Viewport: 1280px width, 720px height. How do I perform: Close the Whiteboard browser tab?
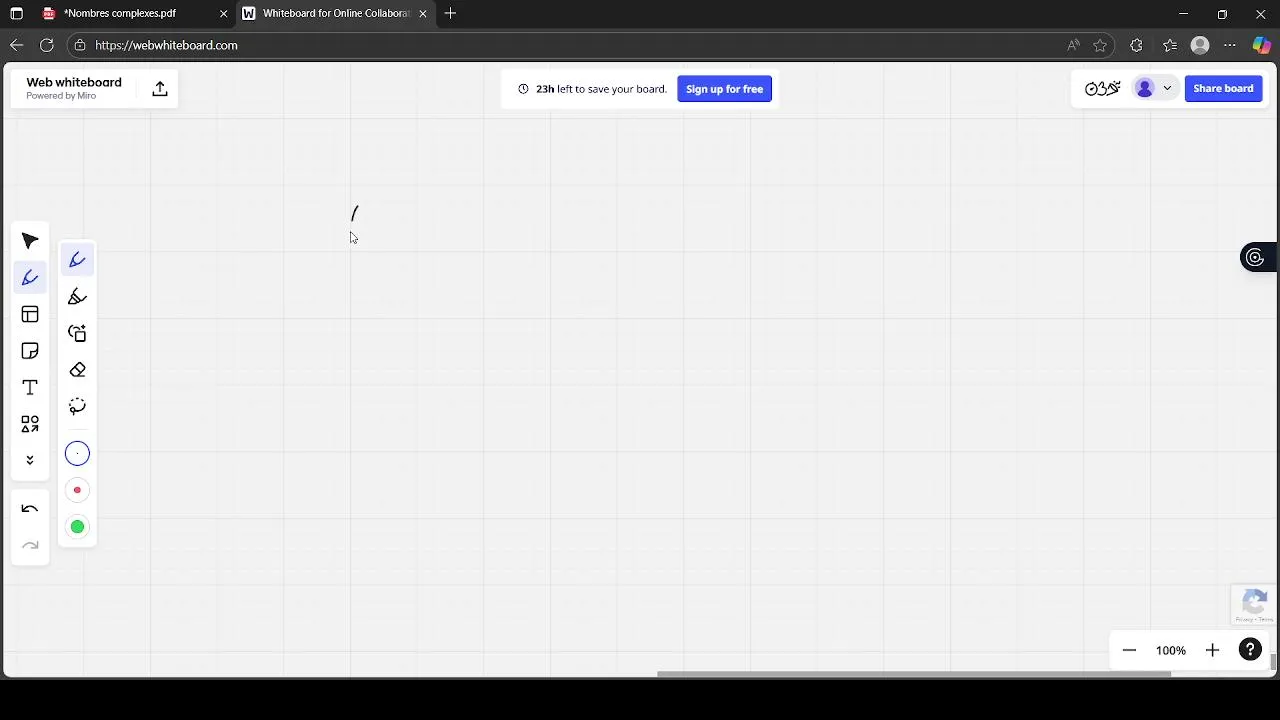pyautogui.click(x=423, y=14)
